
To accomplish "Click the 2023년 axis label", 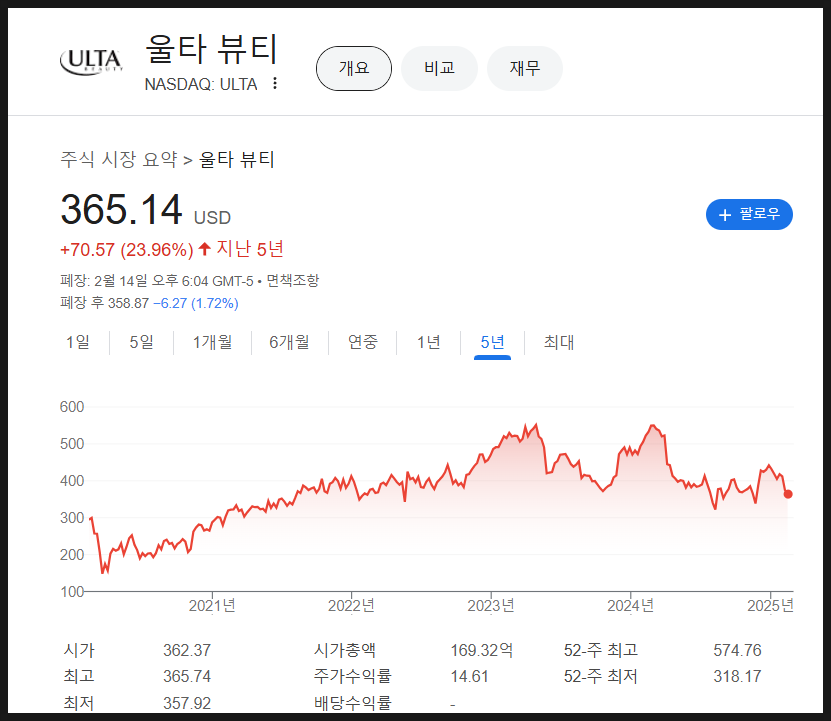I will click(x=491, y=605).
